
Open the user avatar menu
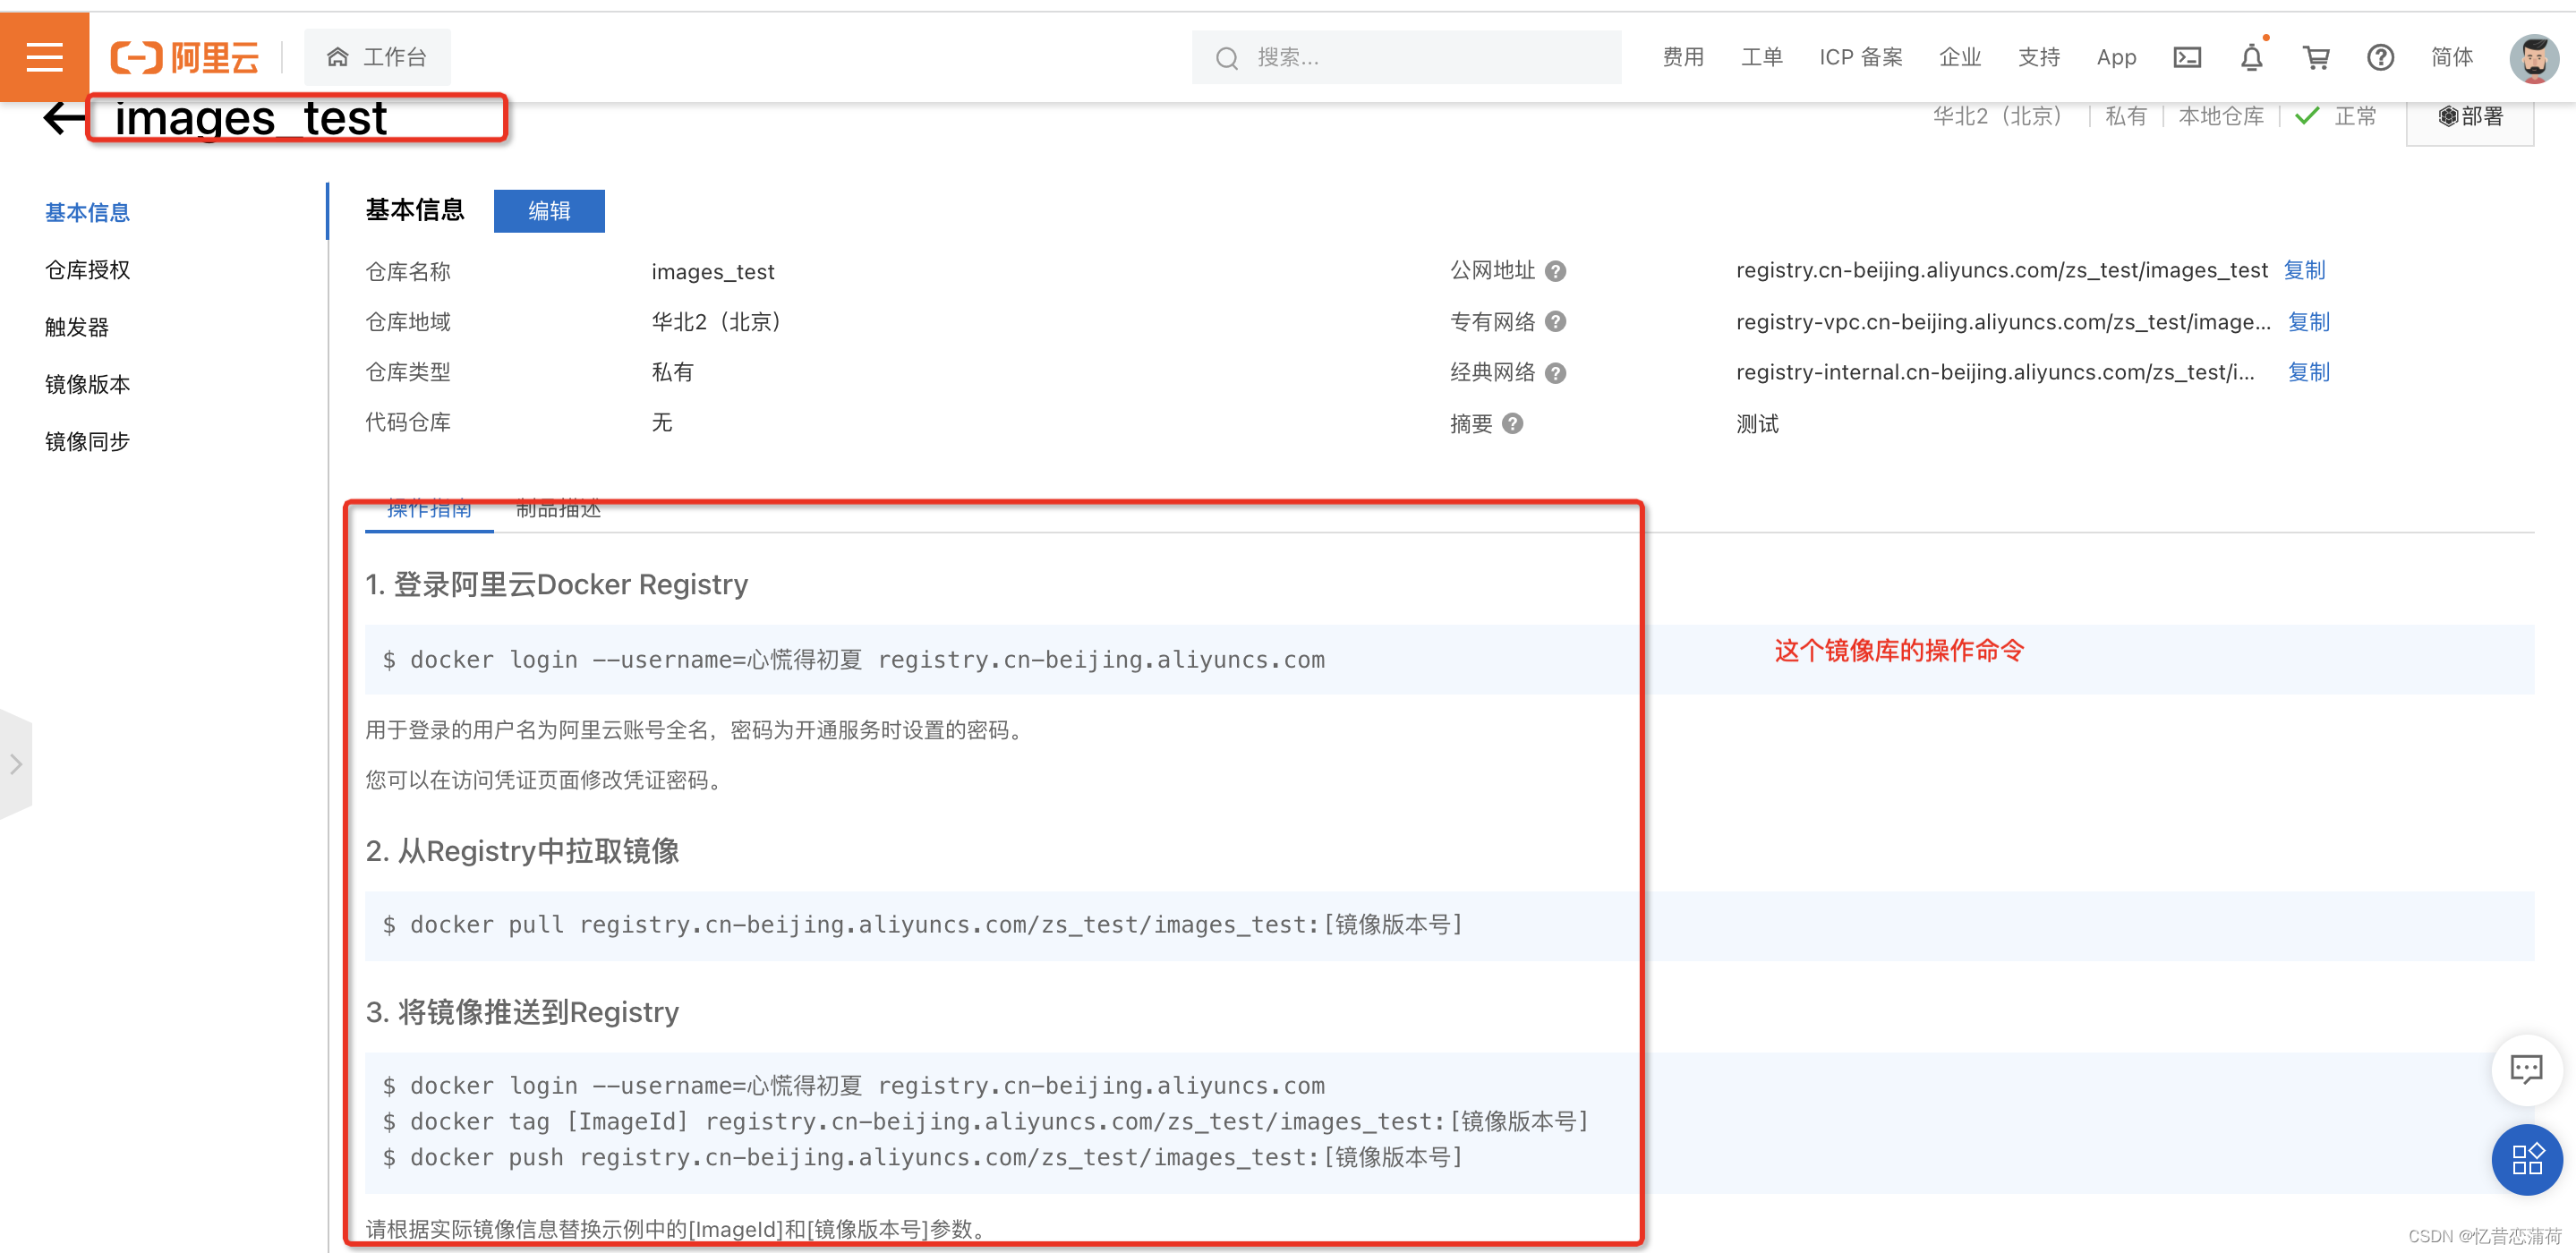click(2535, 58)
